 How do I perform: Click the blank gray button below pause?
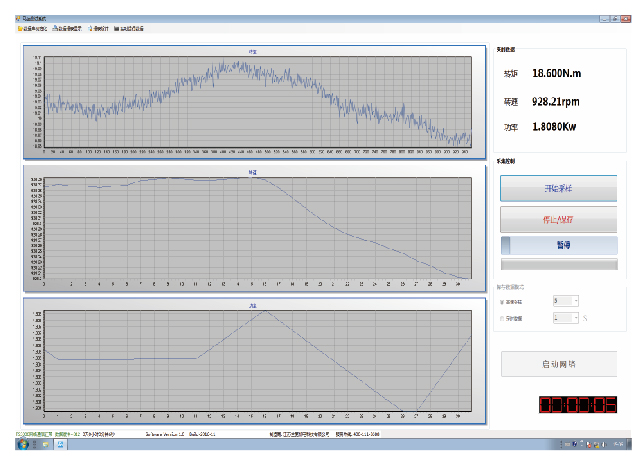click(x=559, y=264)
